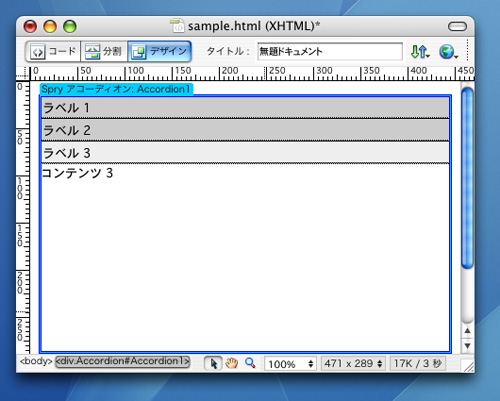Select the arrow pointer tool in status bar
Viewport: 500px width, 401px height.
click(213, 363)
